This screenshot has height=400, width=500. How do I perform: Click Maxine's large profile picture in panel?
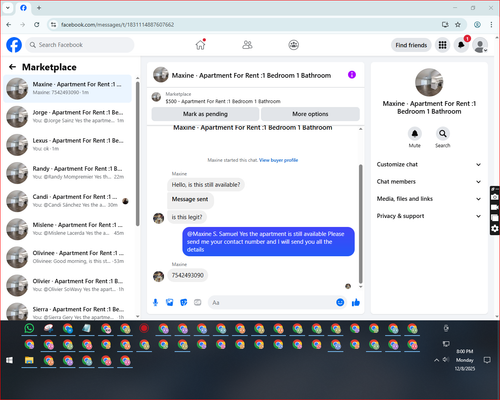click(429, 82)
